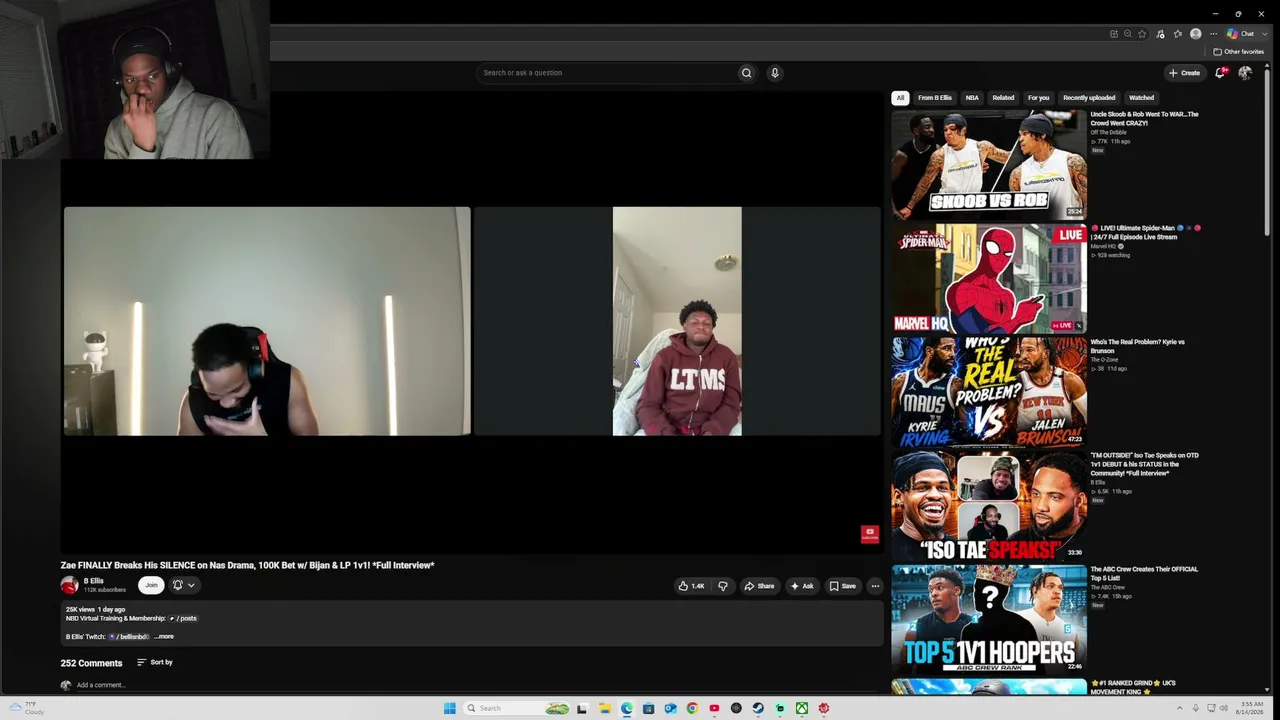Open browser profile avatar
The image size is (1280, 720).
pos(1195,34)
